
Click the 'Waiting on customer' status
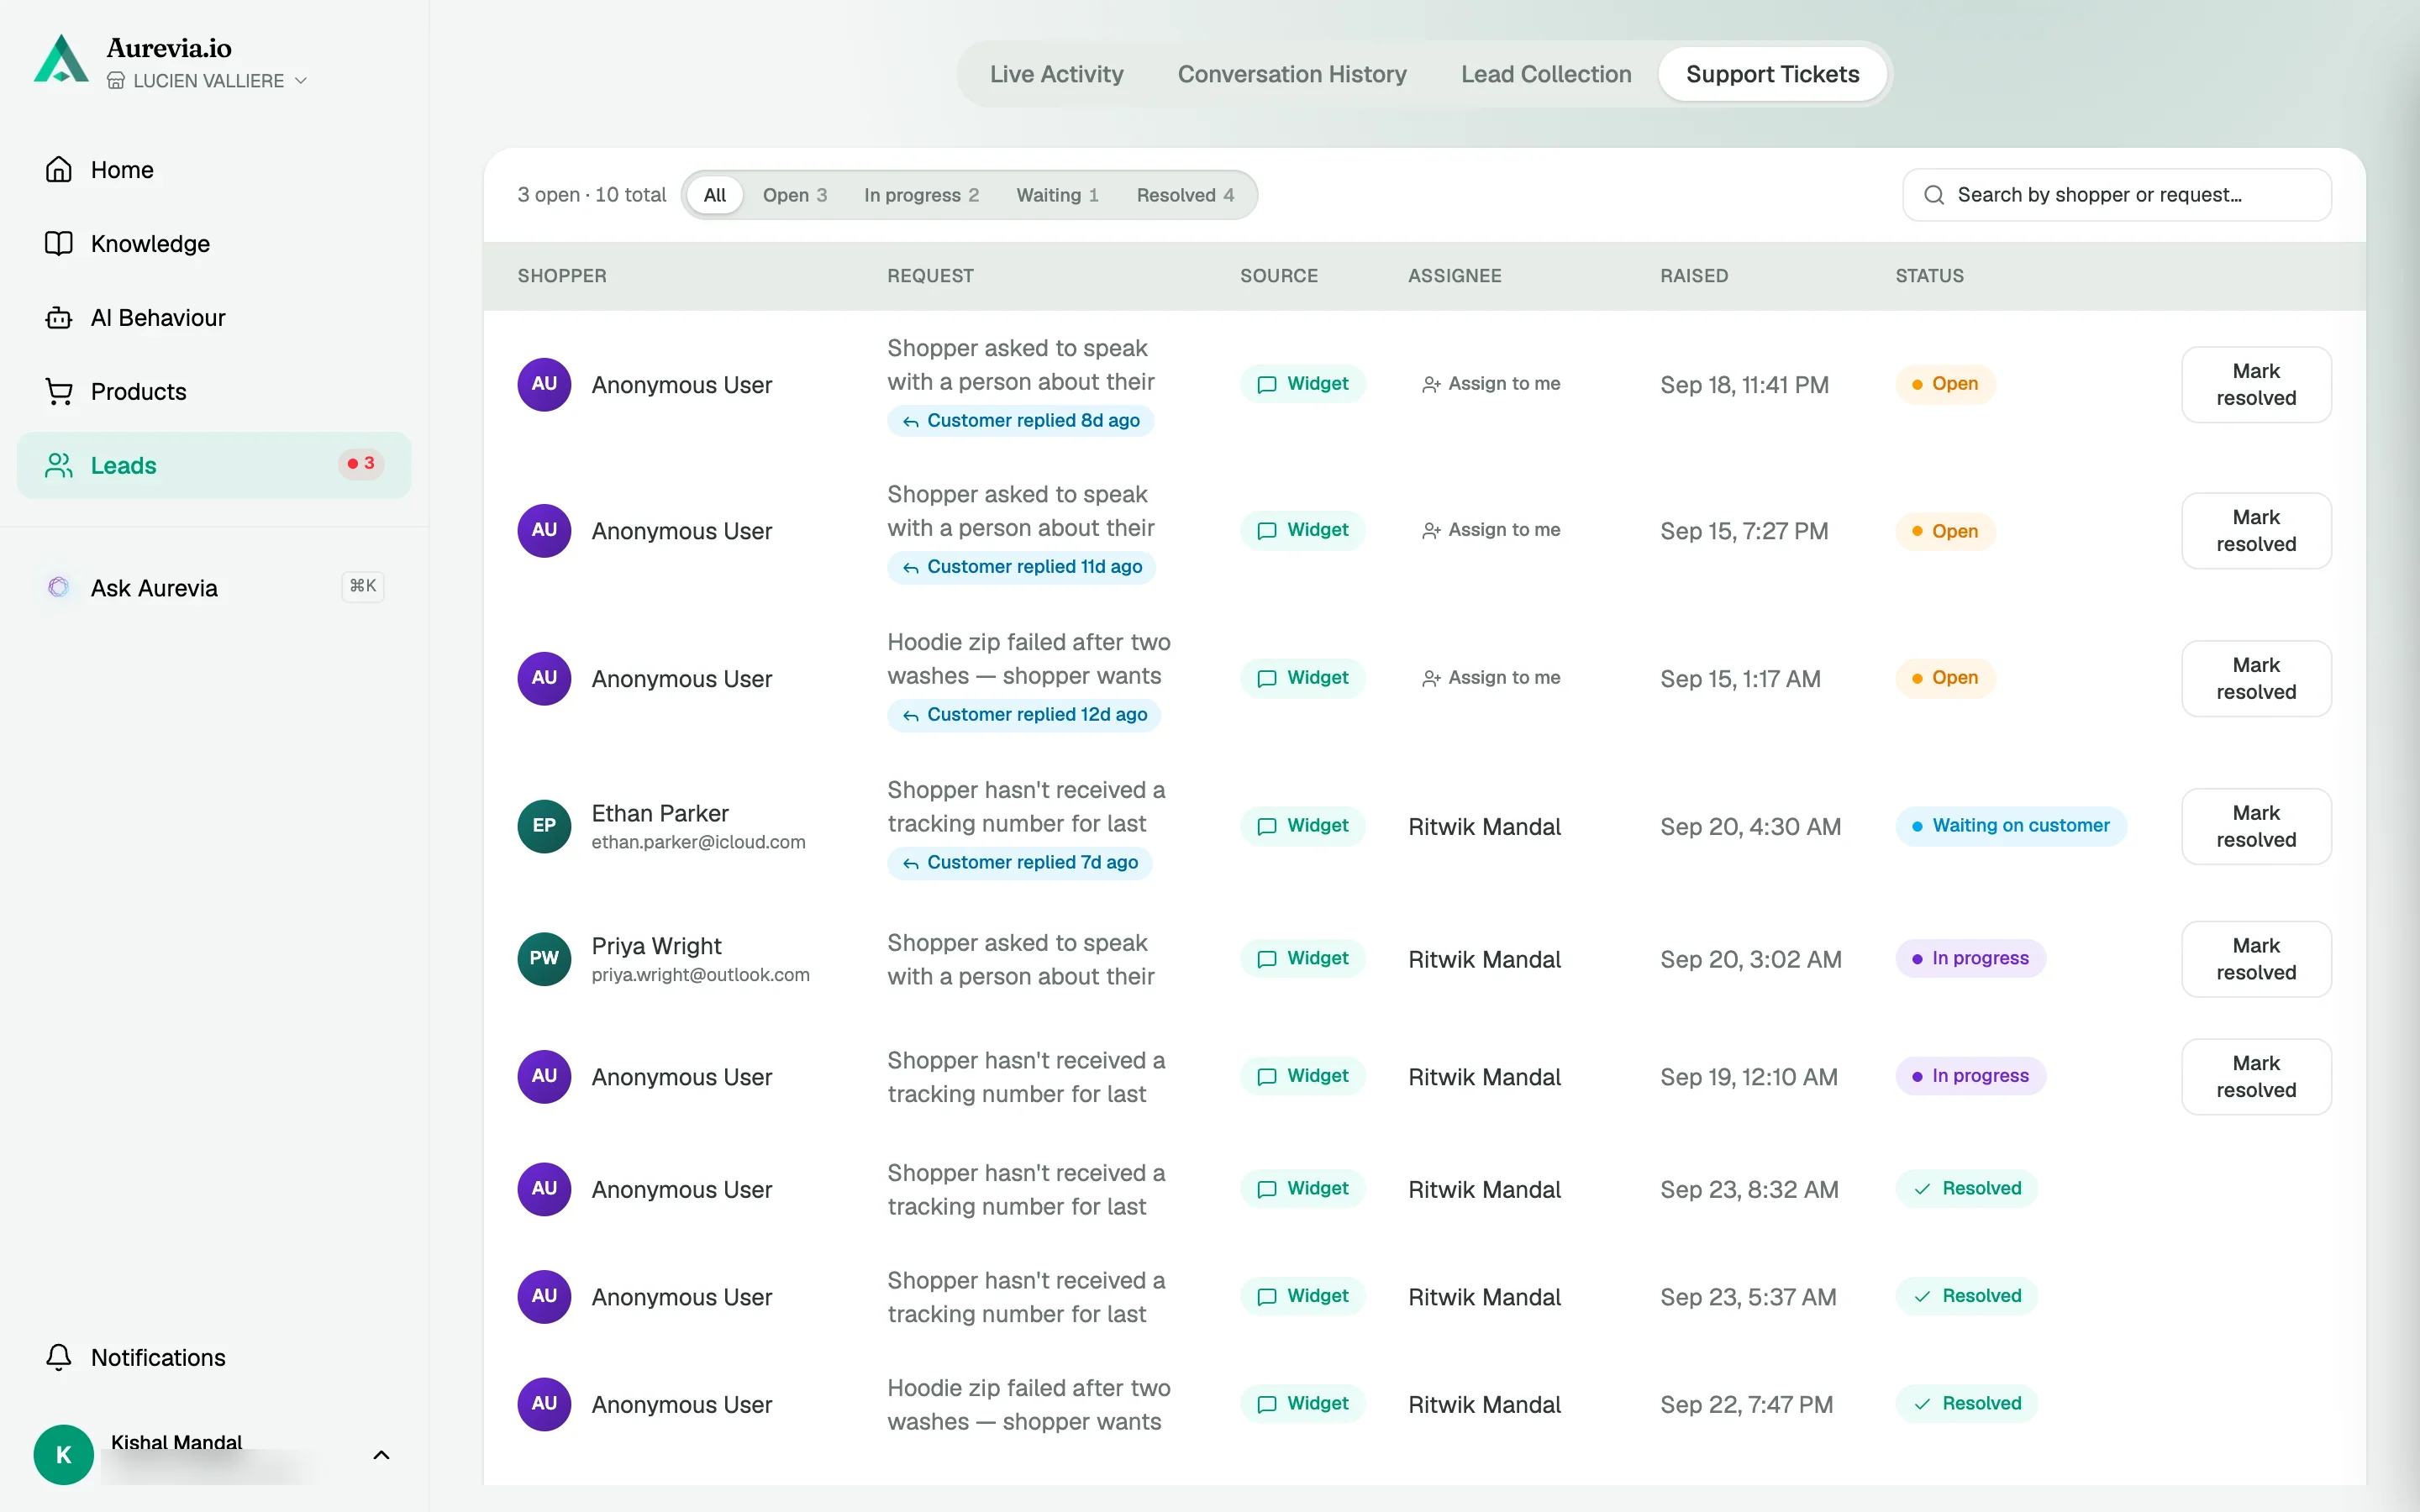point(2011,826)
